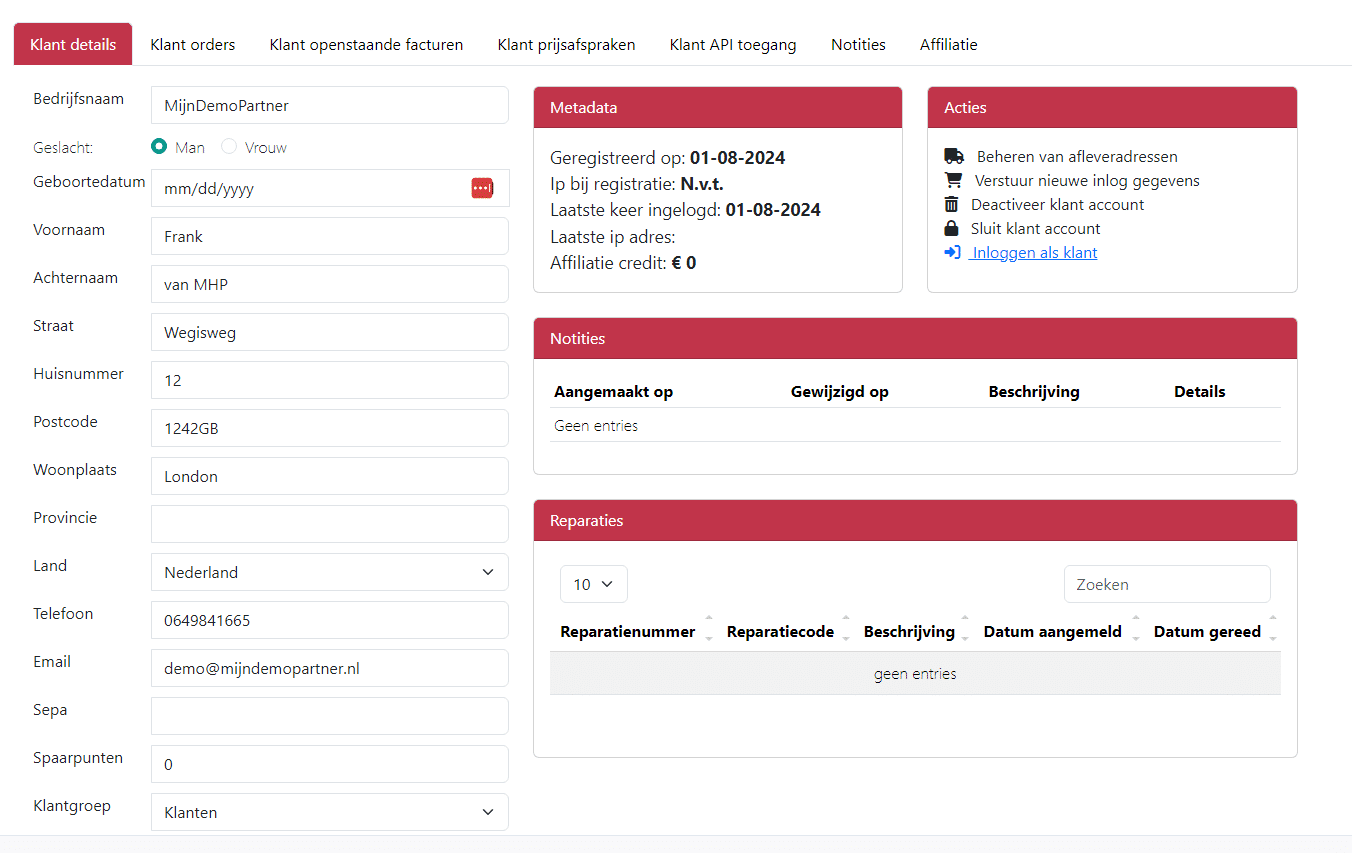The width and height of the screenshot is (1352, 853).
Task: Click the geen entries row in Reparaties
Action: 915,674
